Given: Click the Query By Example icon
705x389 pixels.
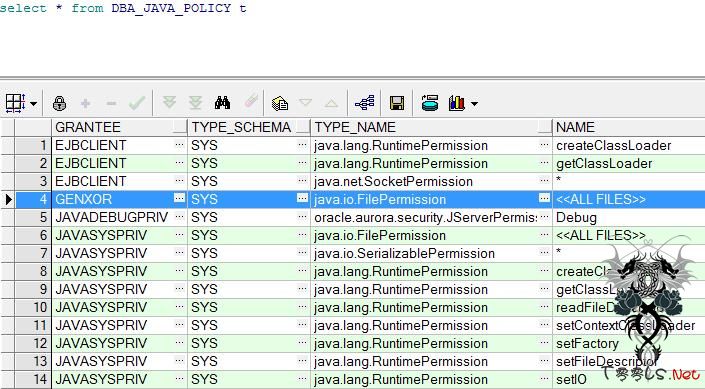Looking at the screenshot, I should pyautogui.click(x=280, y=103).
